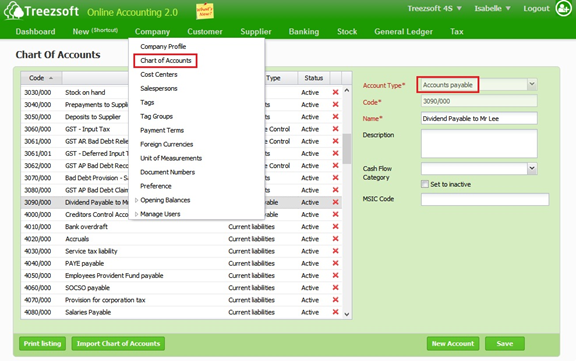This screenshot has height=361, width=576.
Task: Click Import Chart of Accounts button
Action: pos(118,344)
